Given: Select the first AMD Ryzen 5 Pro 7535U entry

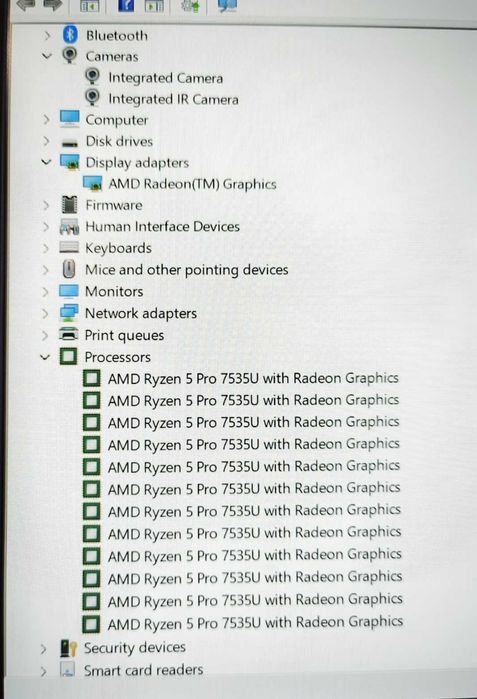Looking at the screenshot, I should pyautogui.click(x=253, y=378).
